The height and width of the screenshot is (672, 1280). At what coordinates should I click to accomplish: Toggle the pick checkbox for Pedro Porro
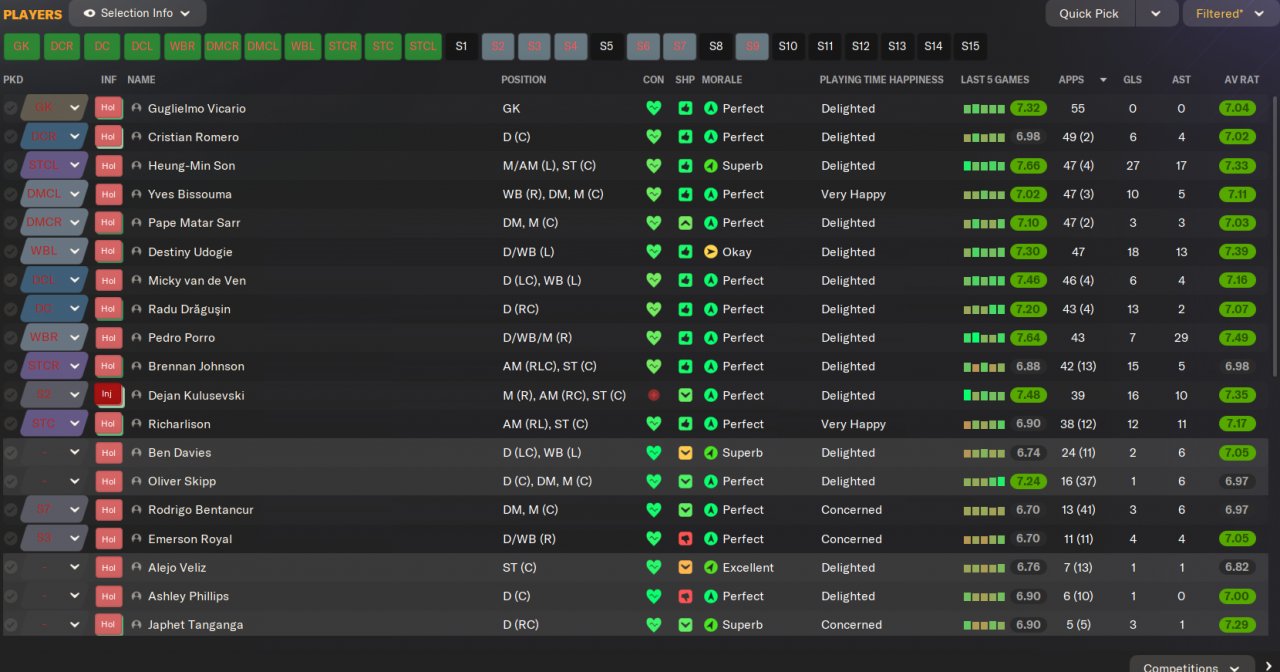10,337
